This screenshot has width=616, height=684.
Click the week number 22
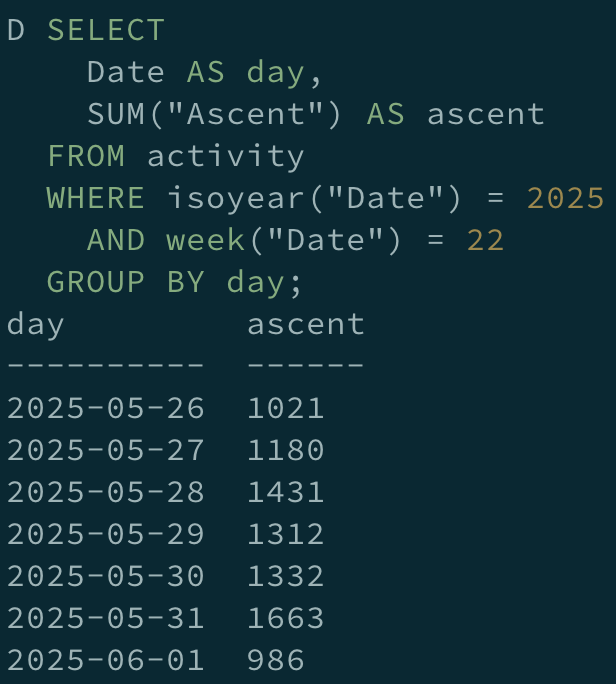click(486, 240)
